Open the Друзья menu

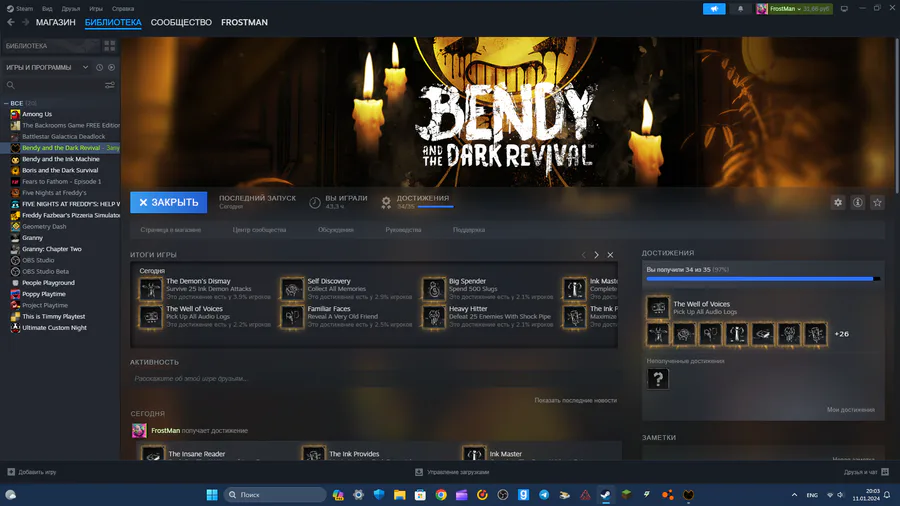coord(71,9)
